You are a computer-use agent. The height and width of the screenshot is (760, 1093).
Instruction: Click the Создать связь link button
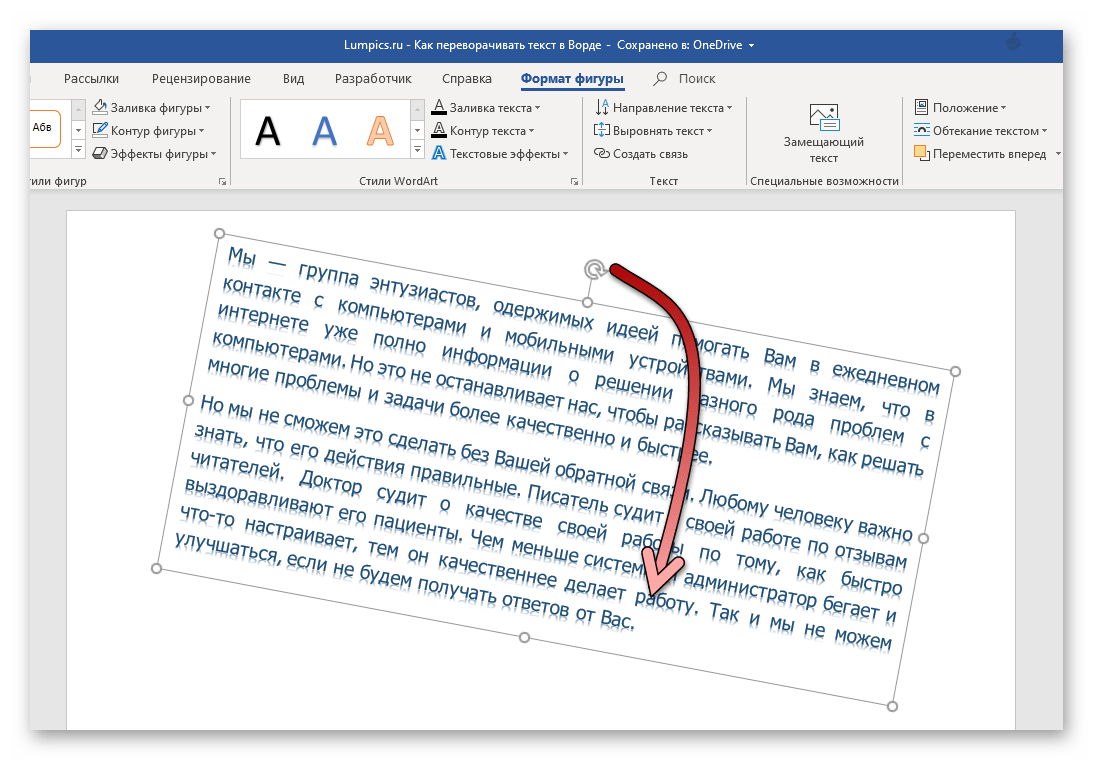tap(641, 154)
